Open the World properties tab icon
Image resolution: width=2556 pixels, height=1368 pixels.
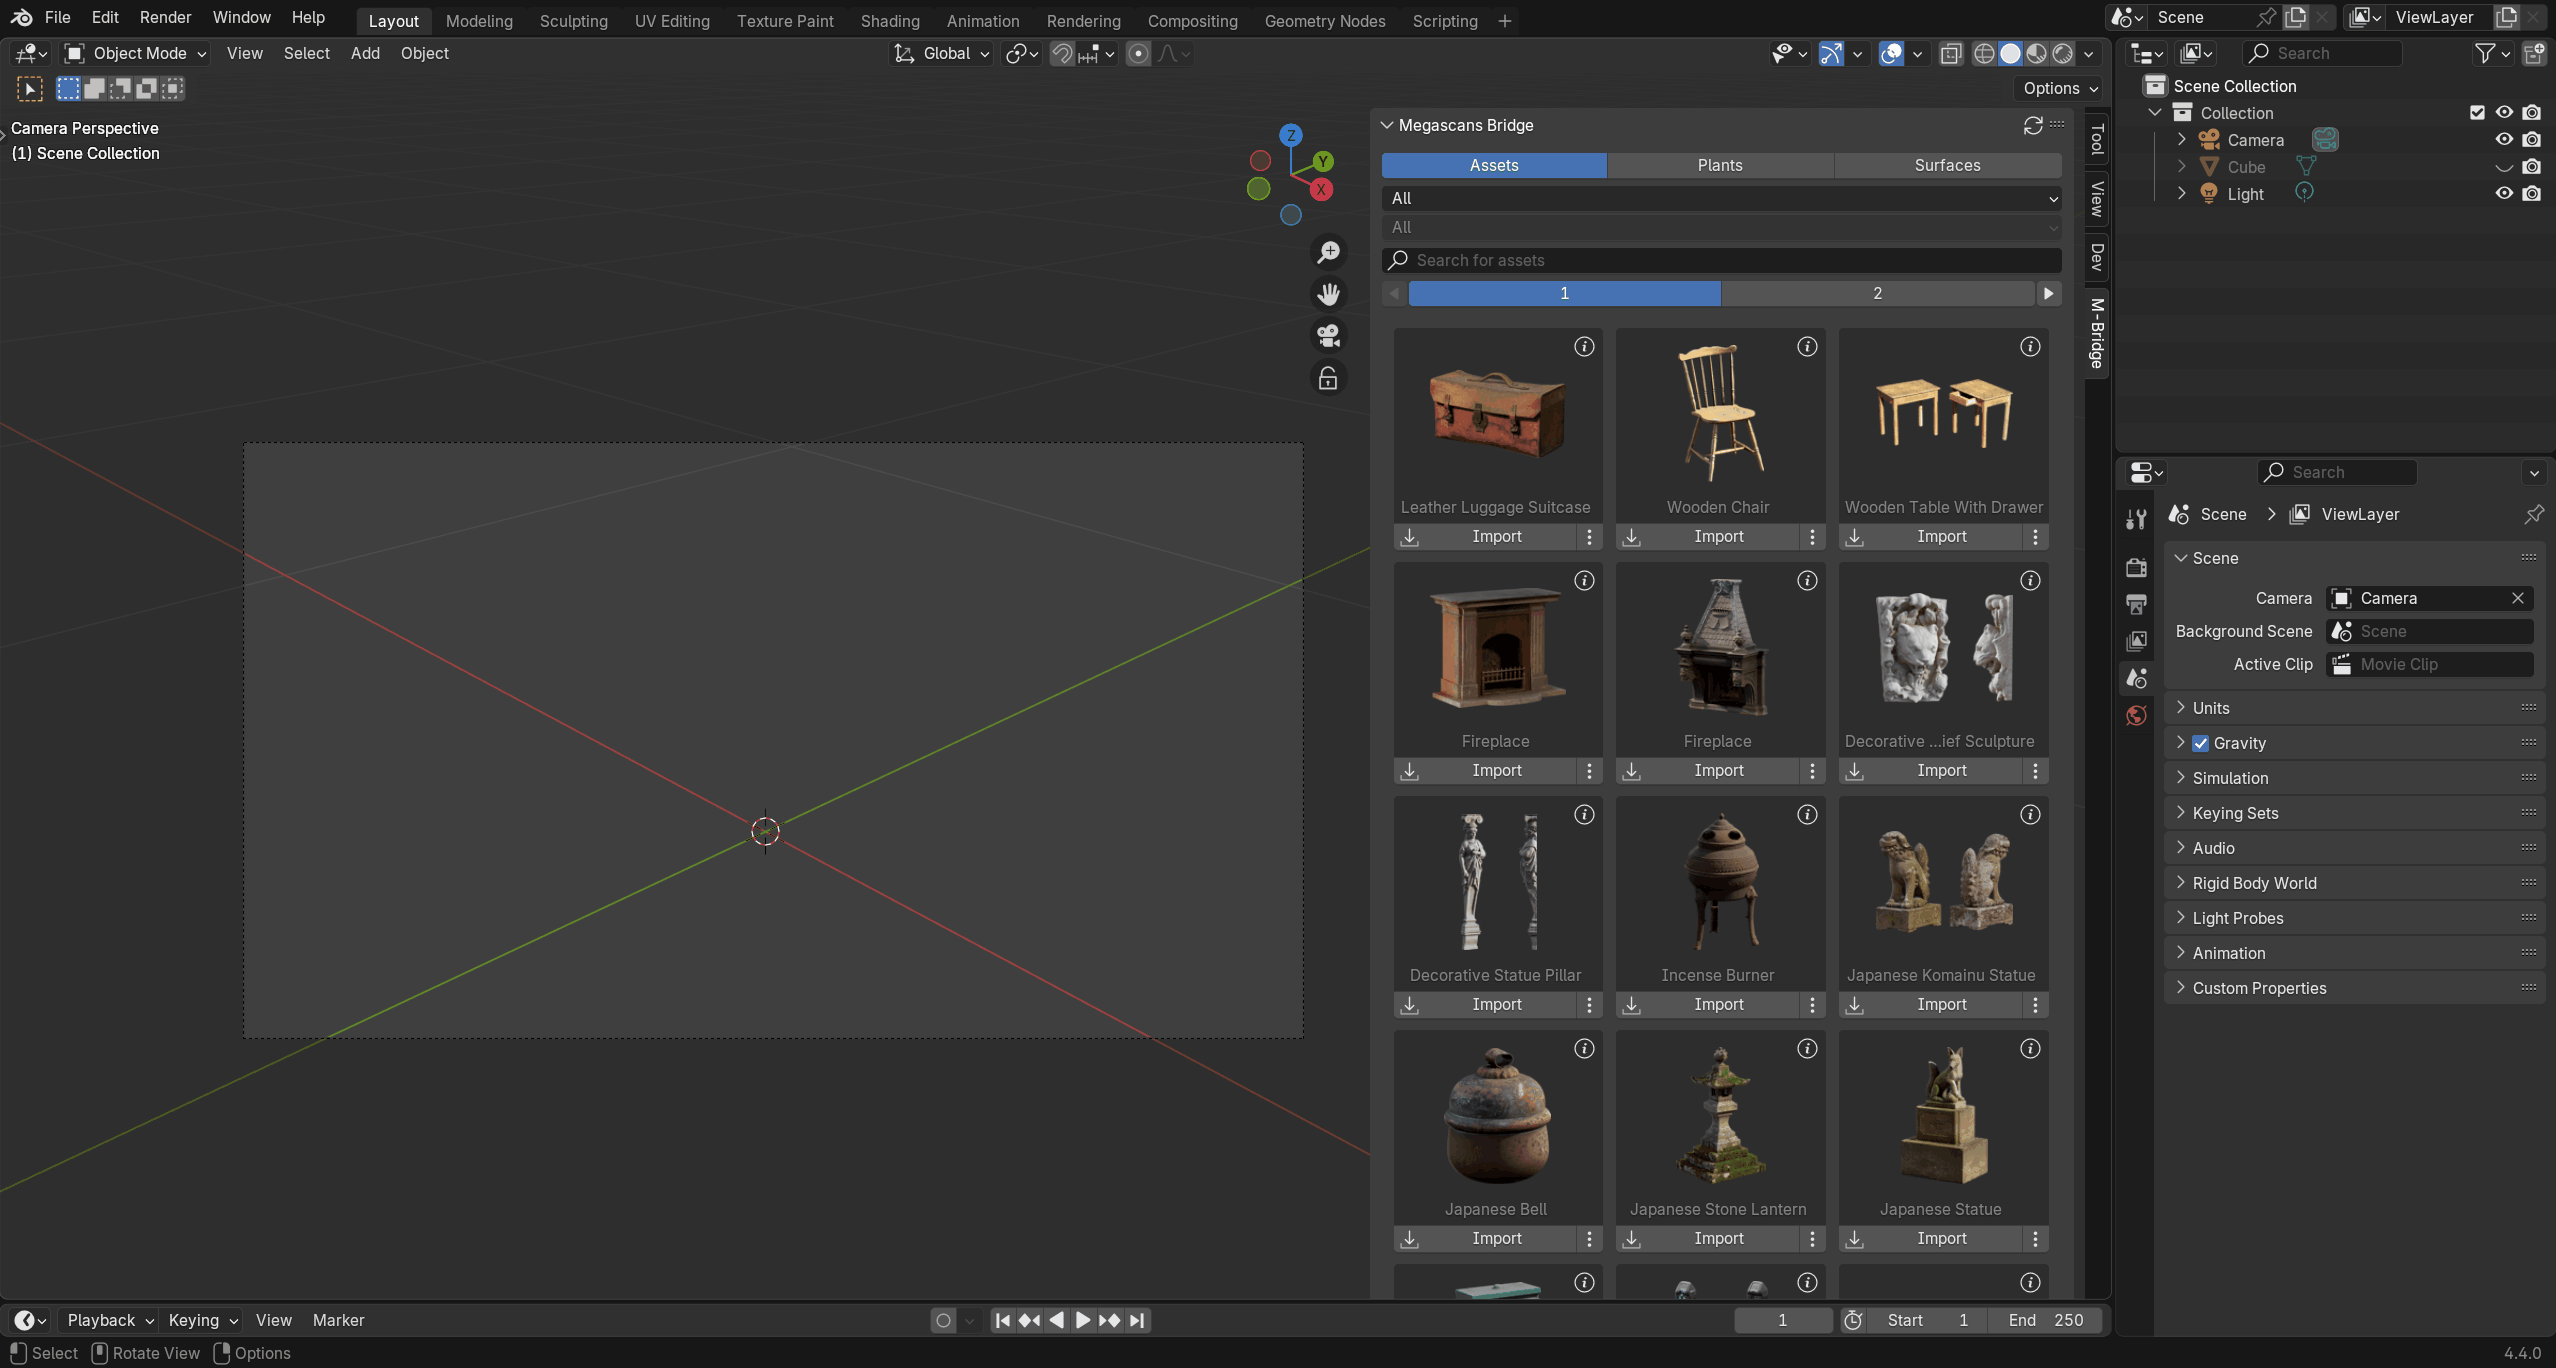pos(2137,715)
